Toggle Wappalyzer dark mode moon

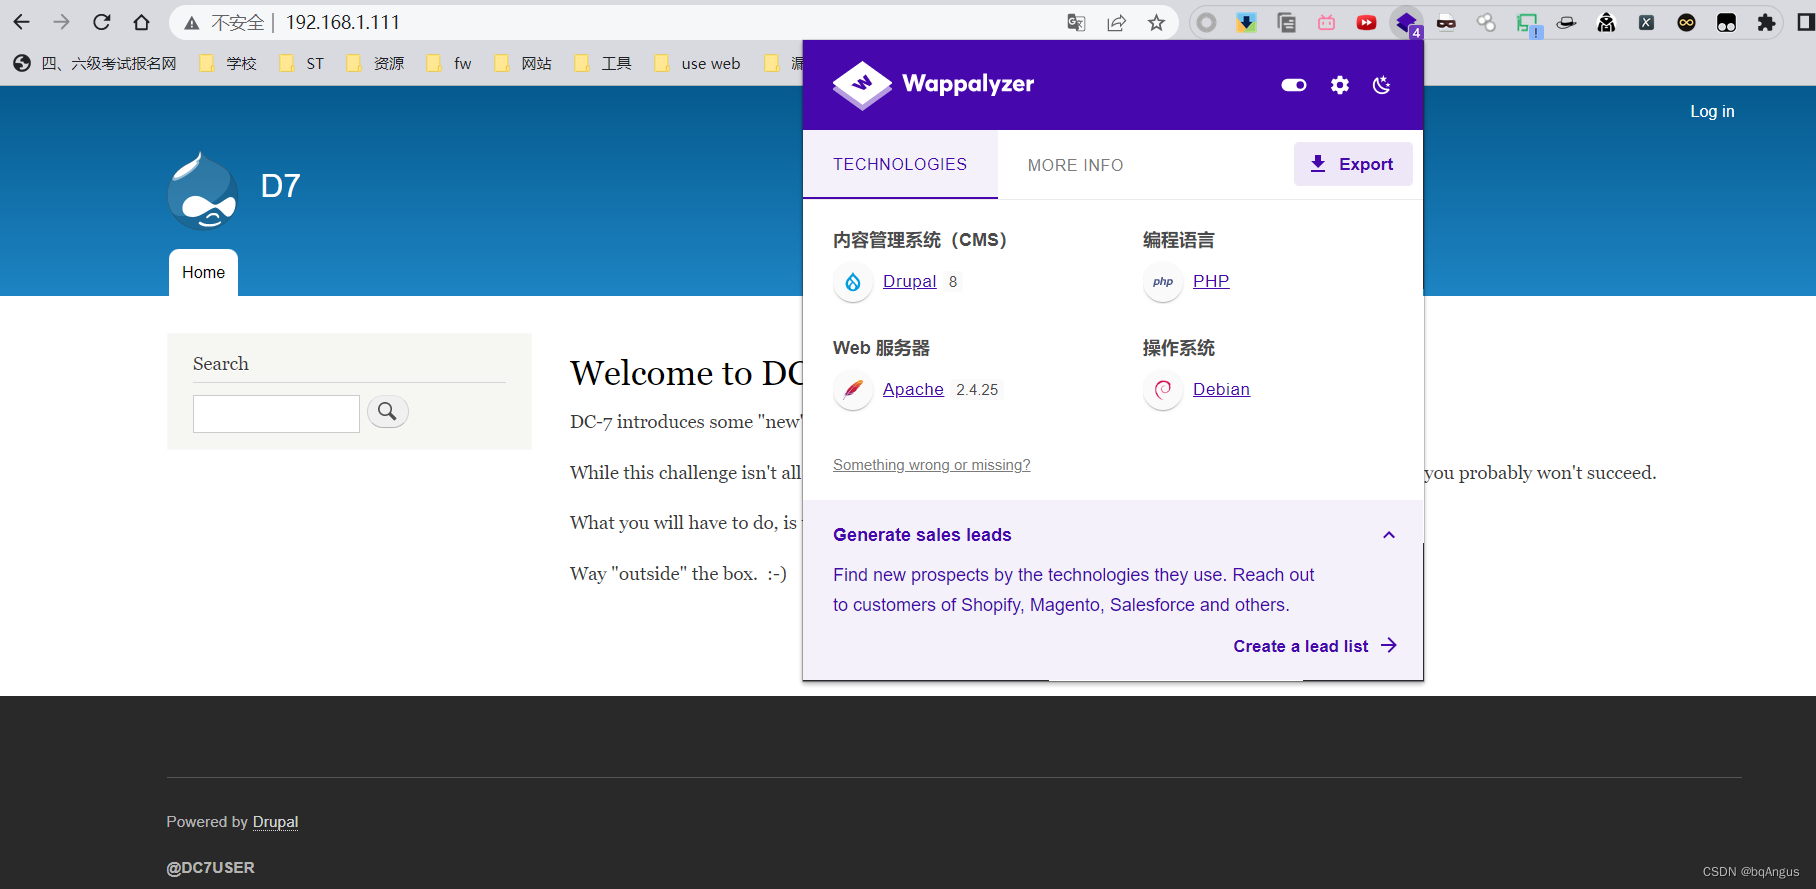click(1382, 85)
